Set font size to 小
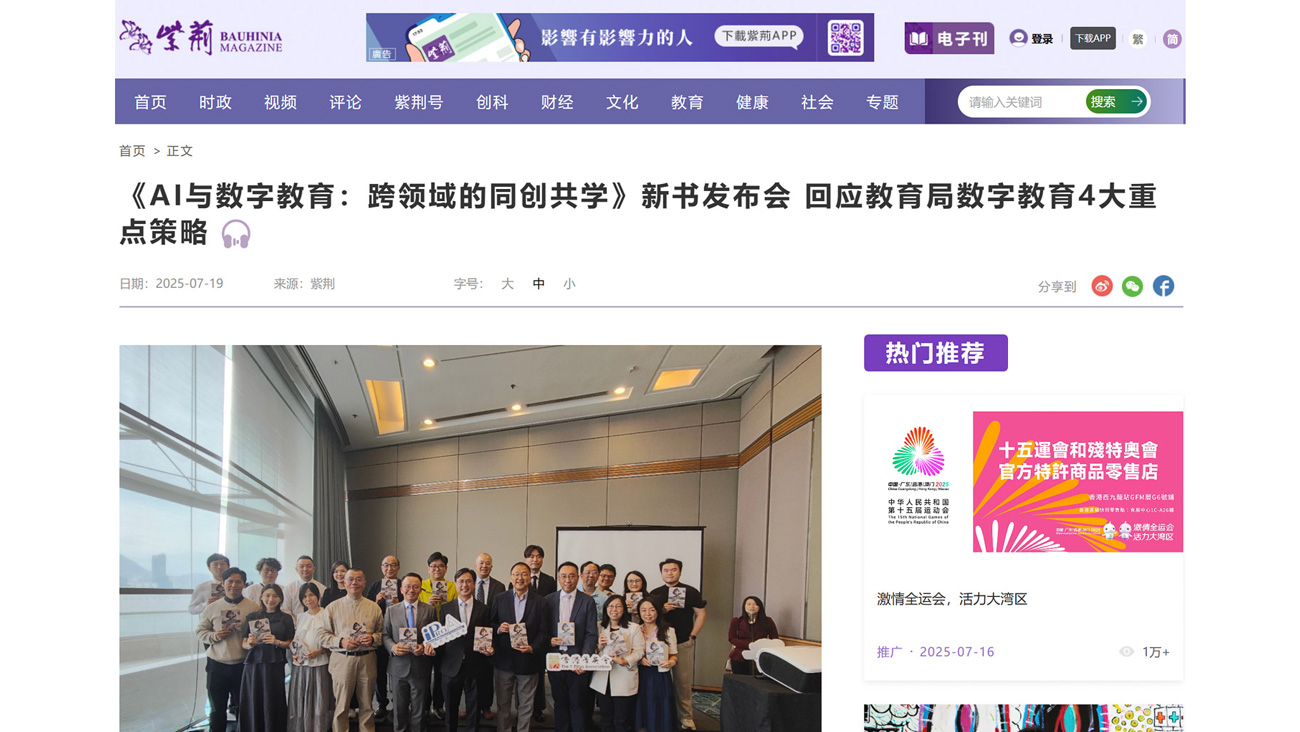Viewport: 1300px width, 732px height. tap(569, 284)
